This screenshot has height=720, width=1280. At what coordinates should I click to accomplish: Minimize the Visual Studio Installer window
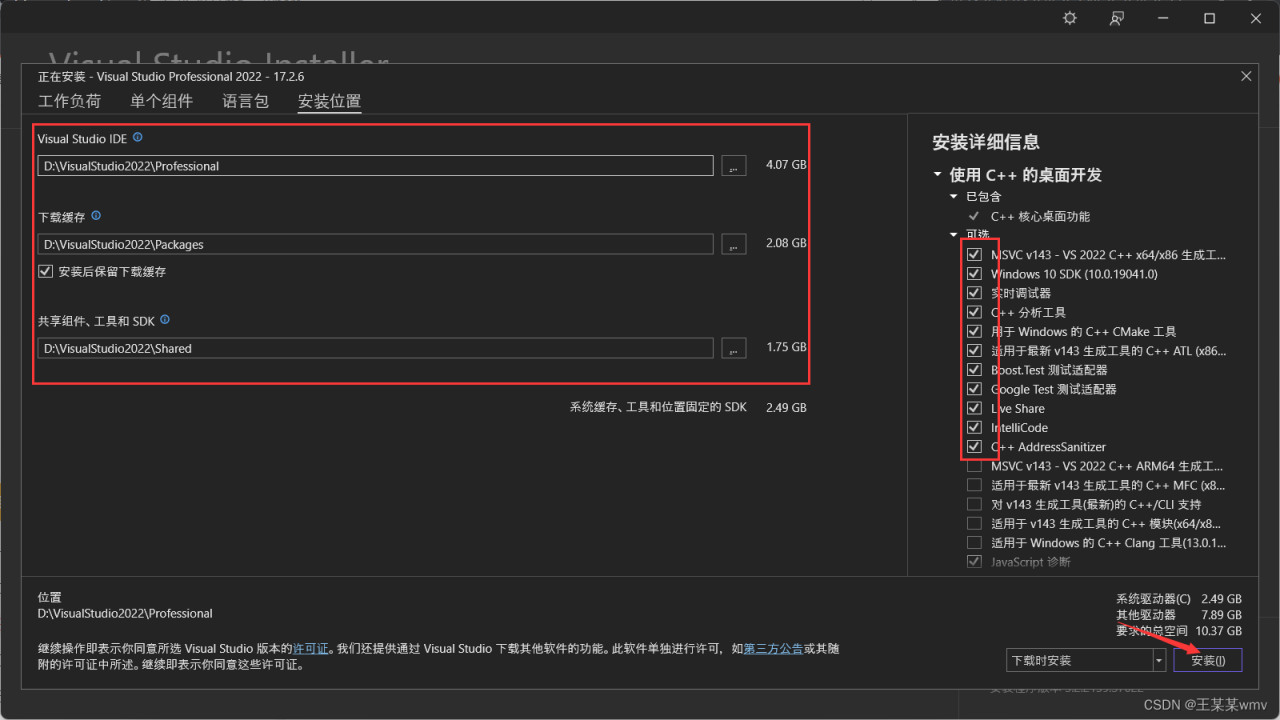tap(1164, 18)
